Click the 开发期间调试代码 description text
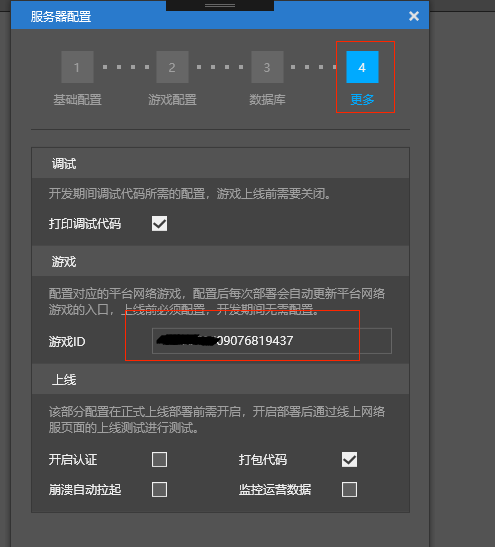The image size is (495, 547). point(190,193)
